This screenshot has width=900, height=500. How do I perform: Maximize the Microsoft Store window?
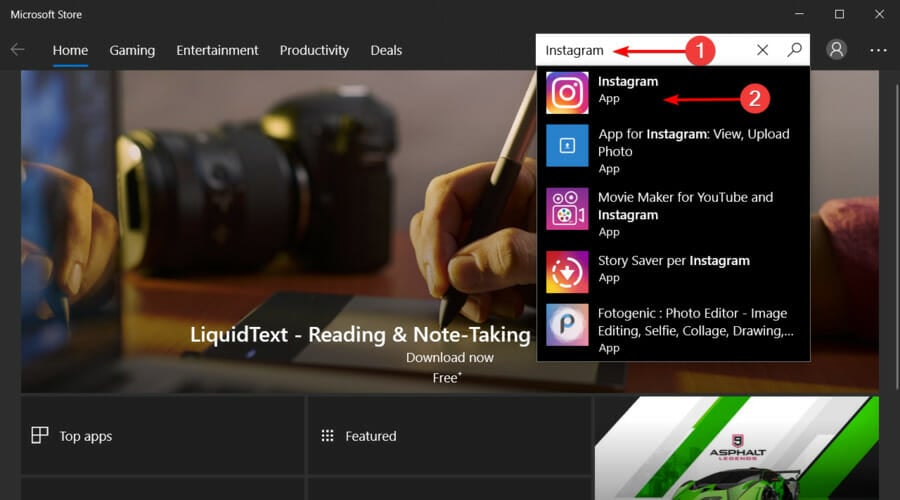tap(839, 14)
